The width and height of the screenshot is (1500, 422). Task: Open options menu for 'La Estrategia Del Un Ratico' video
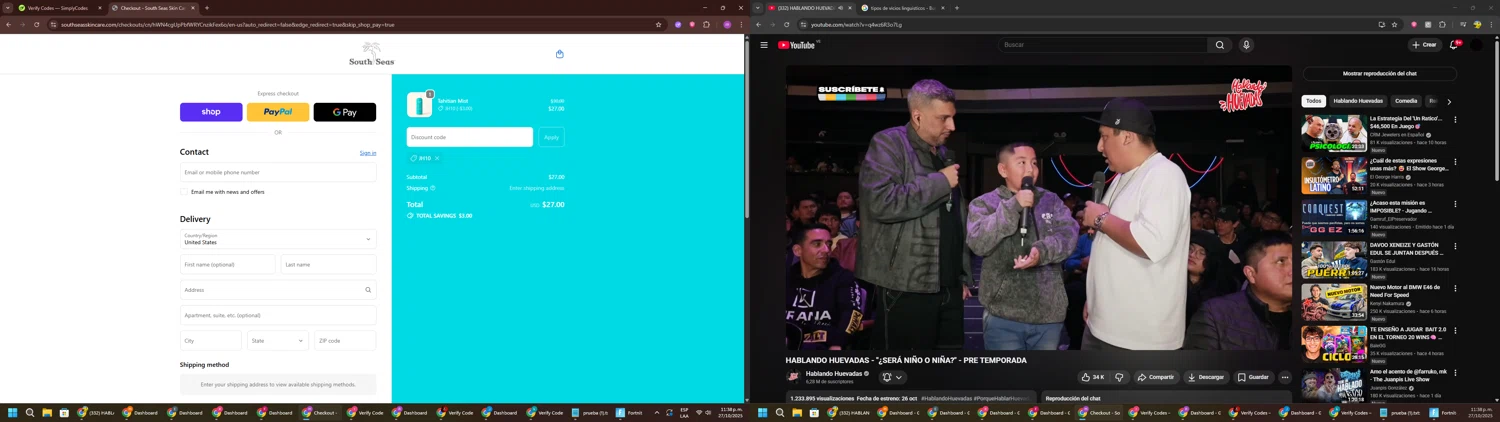(x=1455, y=120)
